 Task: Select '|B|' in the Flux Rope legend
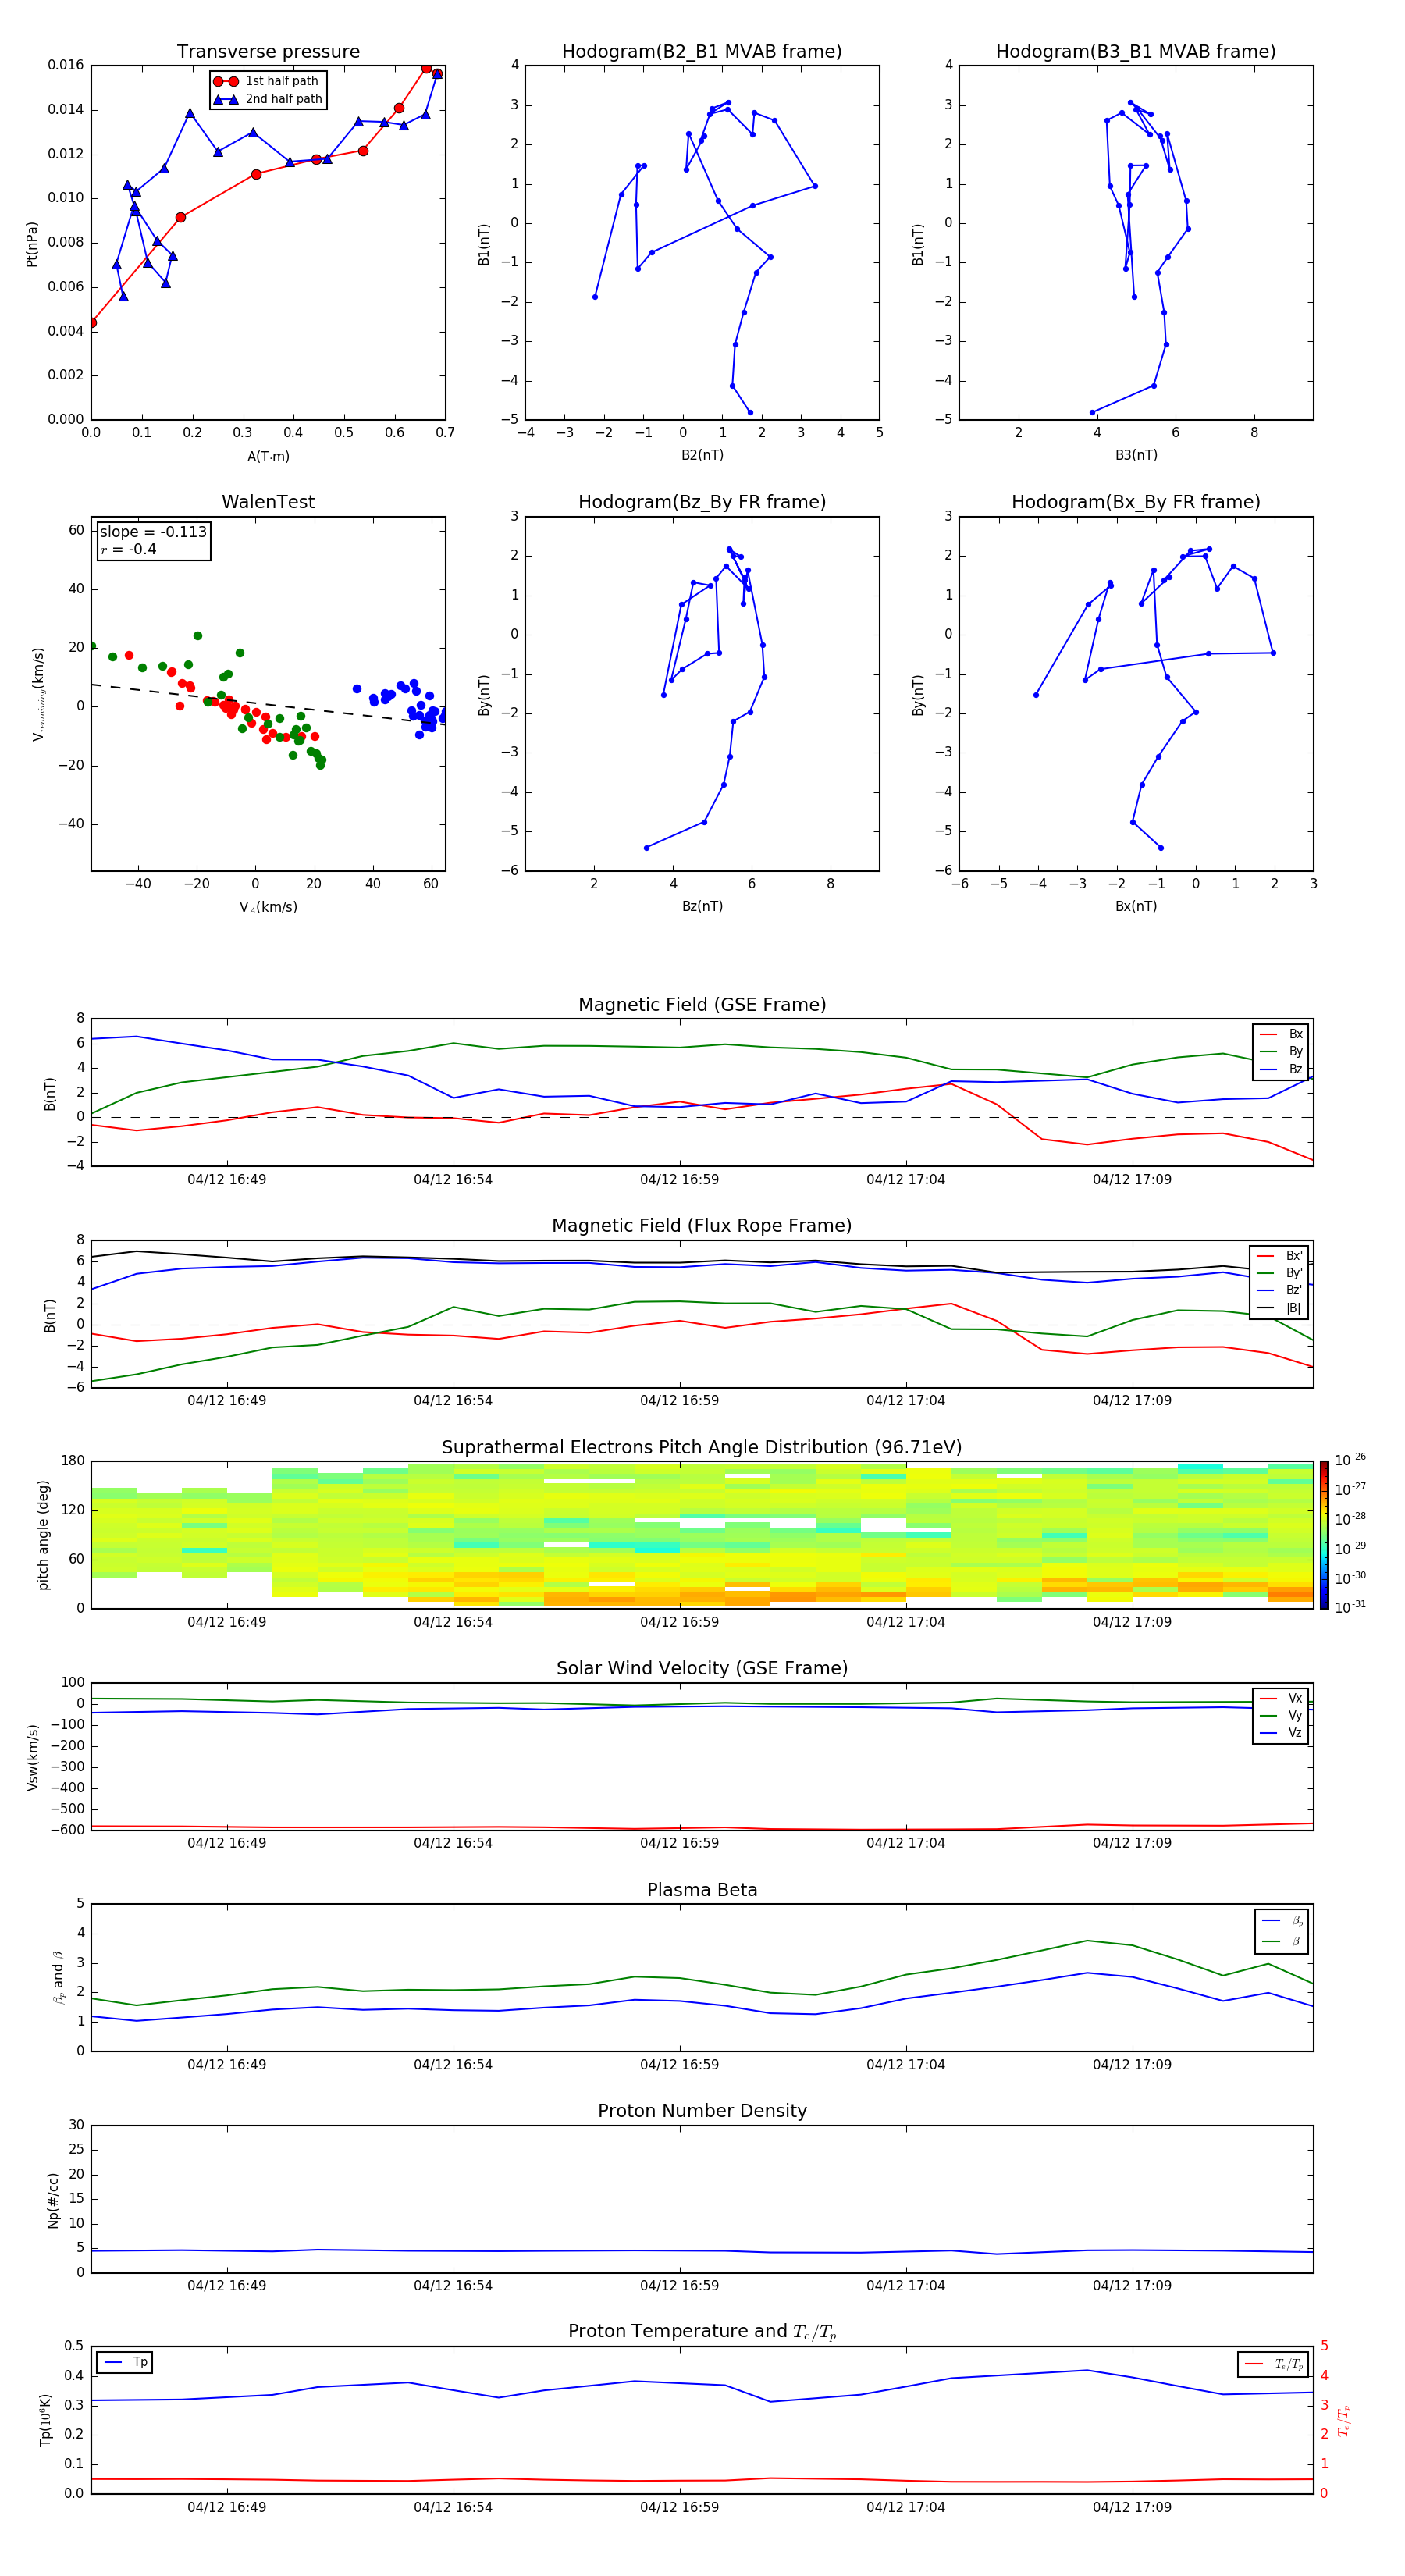pyautogui.click(x=1279, y=1308)
